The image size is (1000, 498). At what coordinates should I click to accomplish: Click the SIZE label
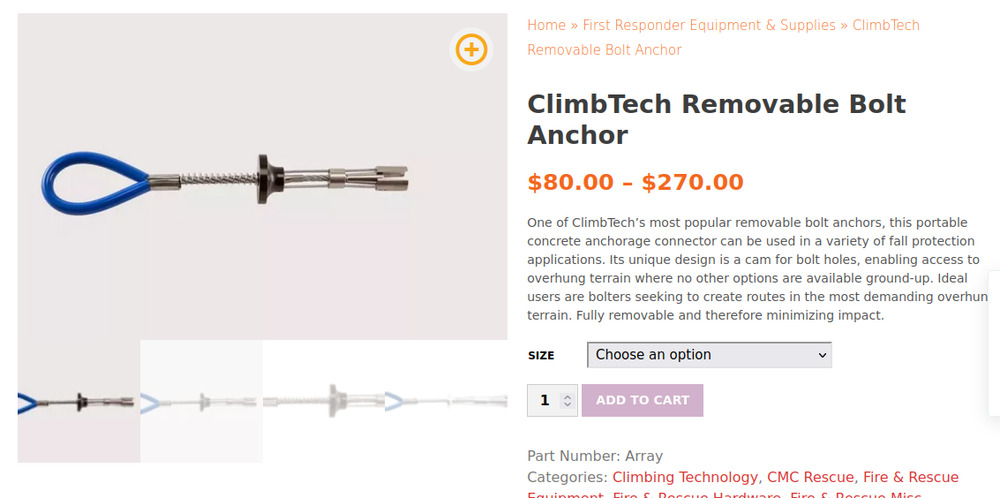541,355
